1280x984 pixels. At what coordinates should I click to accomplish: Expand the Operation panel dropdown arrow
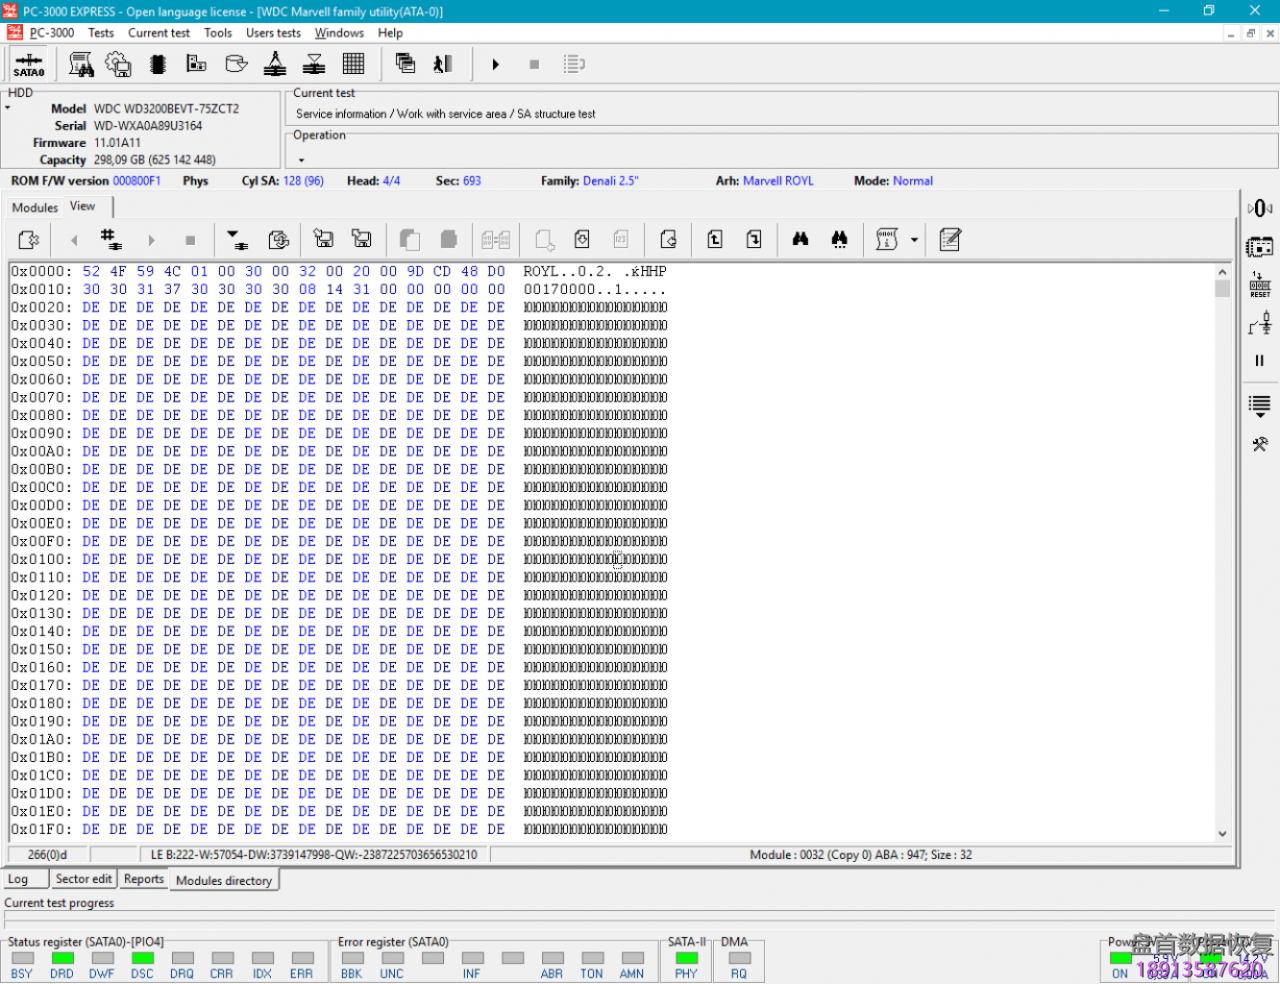[301, 160]
